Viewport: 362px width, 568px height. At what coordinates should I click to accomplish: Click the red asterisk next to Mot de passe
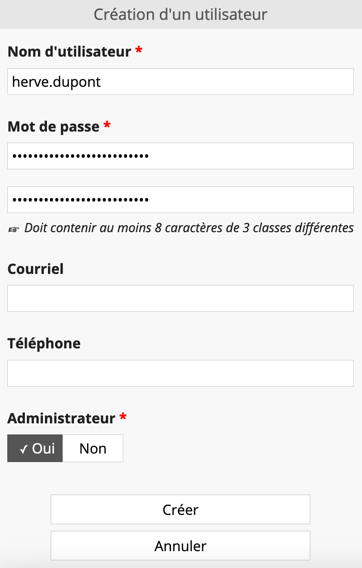pos(107,125)
